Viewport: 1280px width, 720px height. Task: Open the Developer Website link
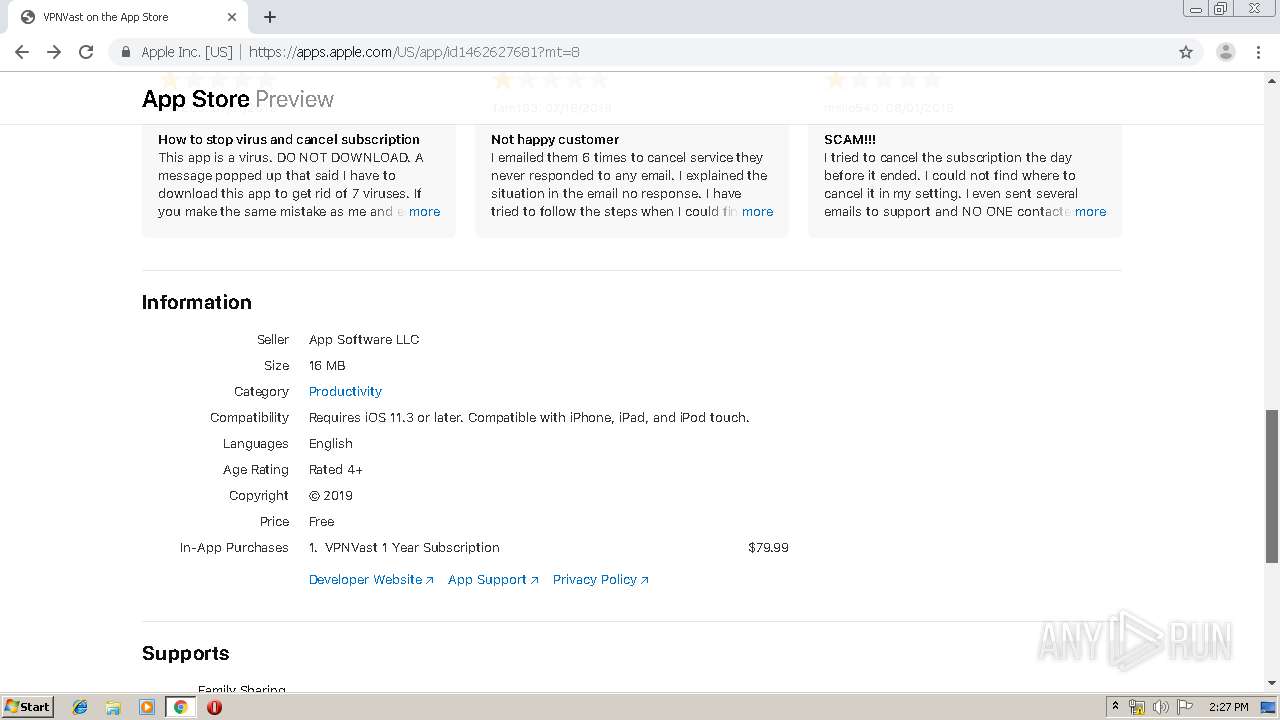[371, 579]
